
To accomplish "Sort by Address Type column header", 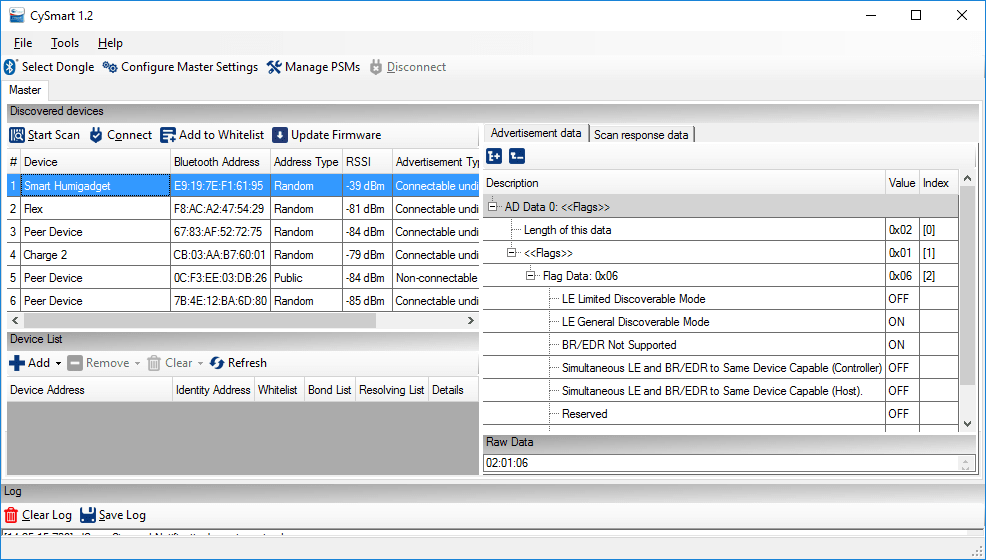I will [306, 162].
